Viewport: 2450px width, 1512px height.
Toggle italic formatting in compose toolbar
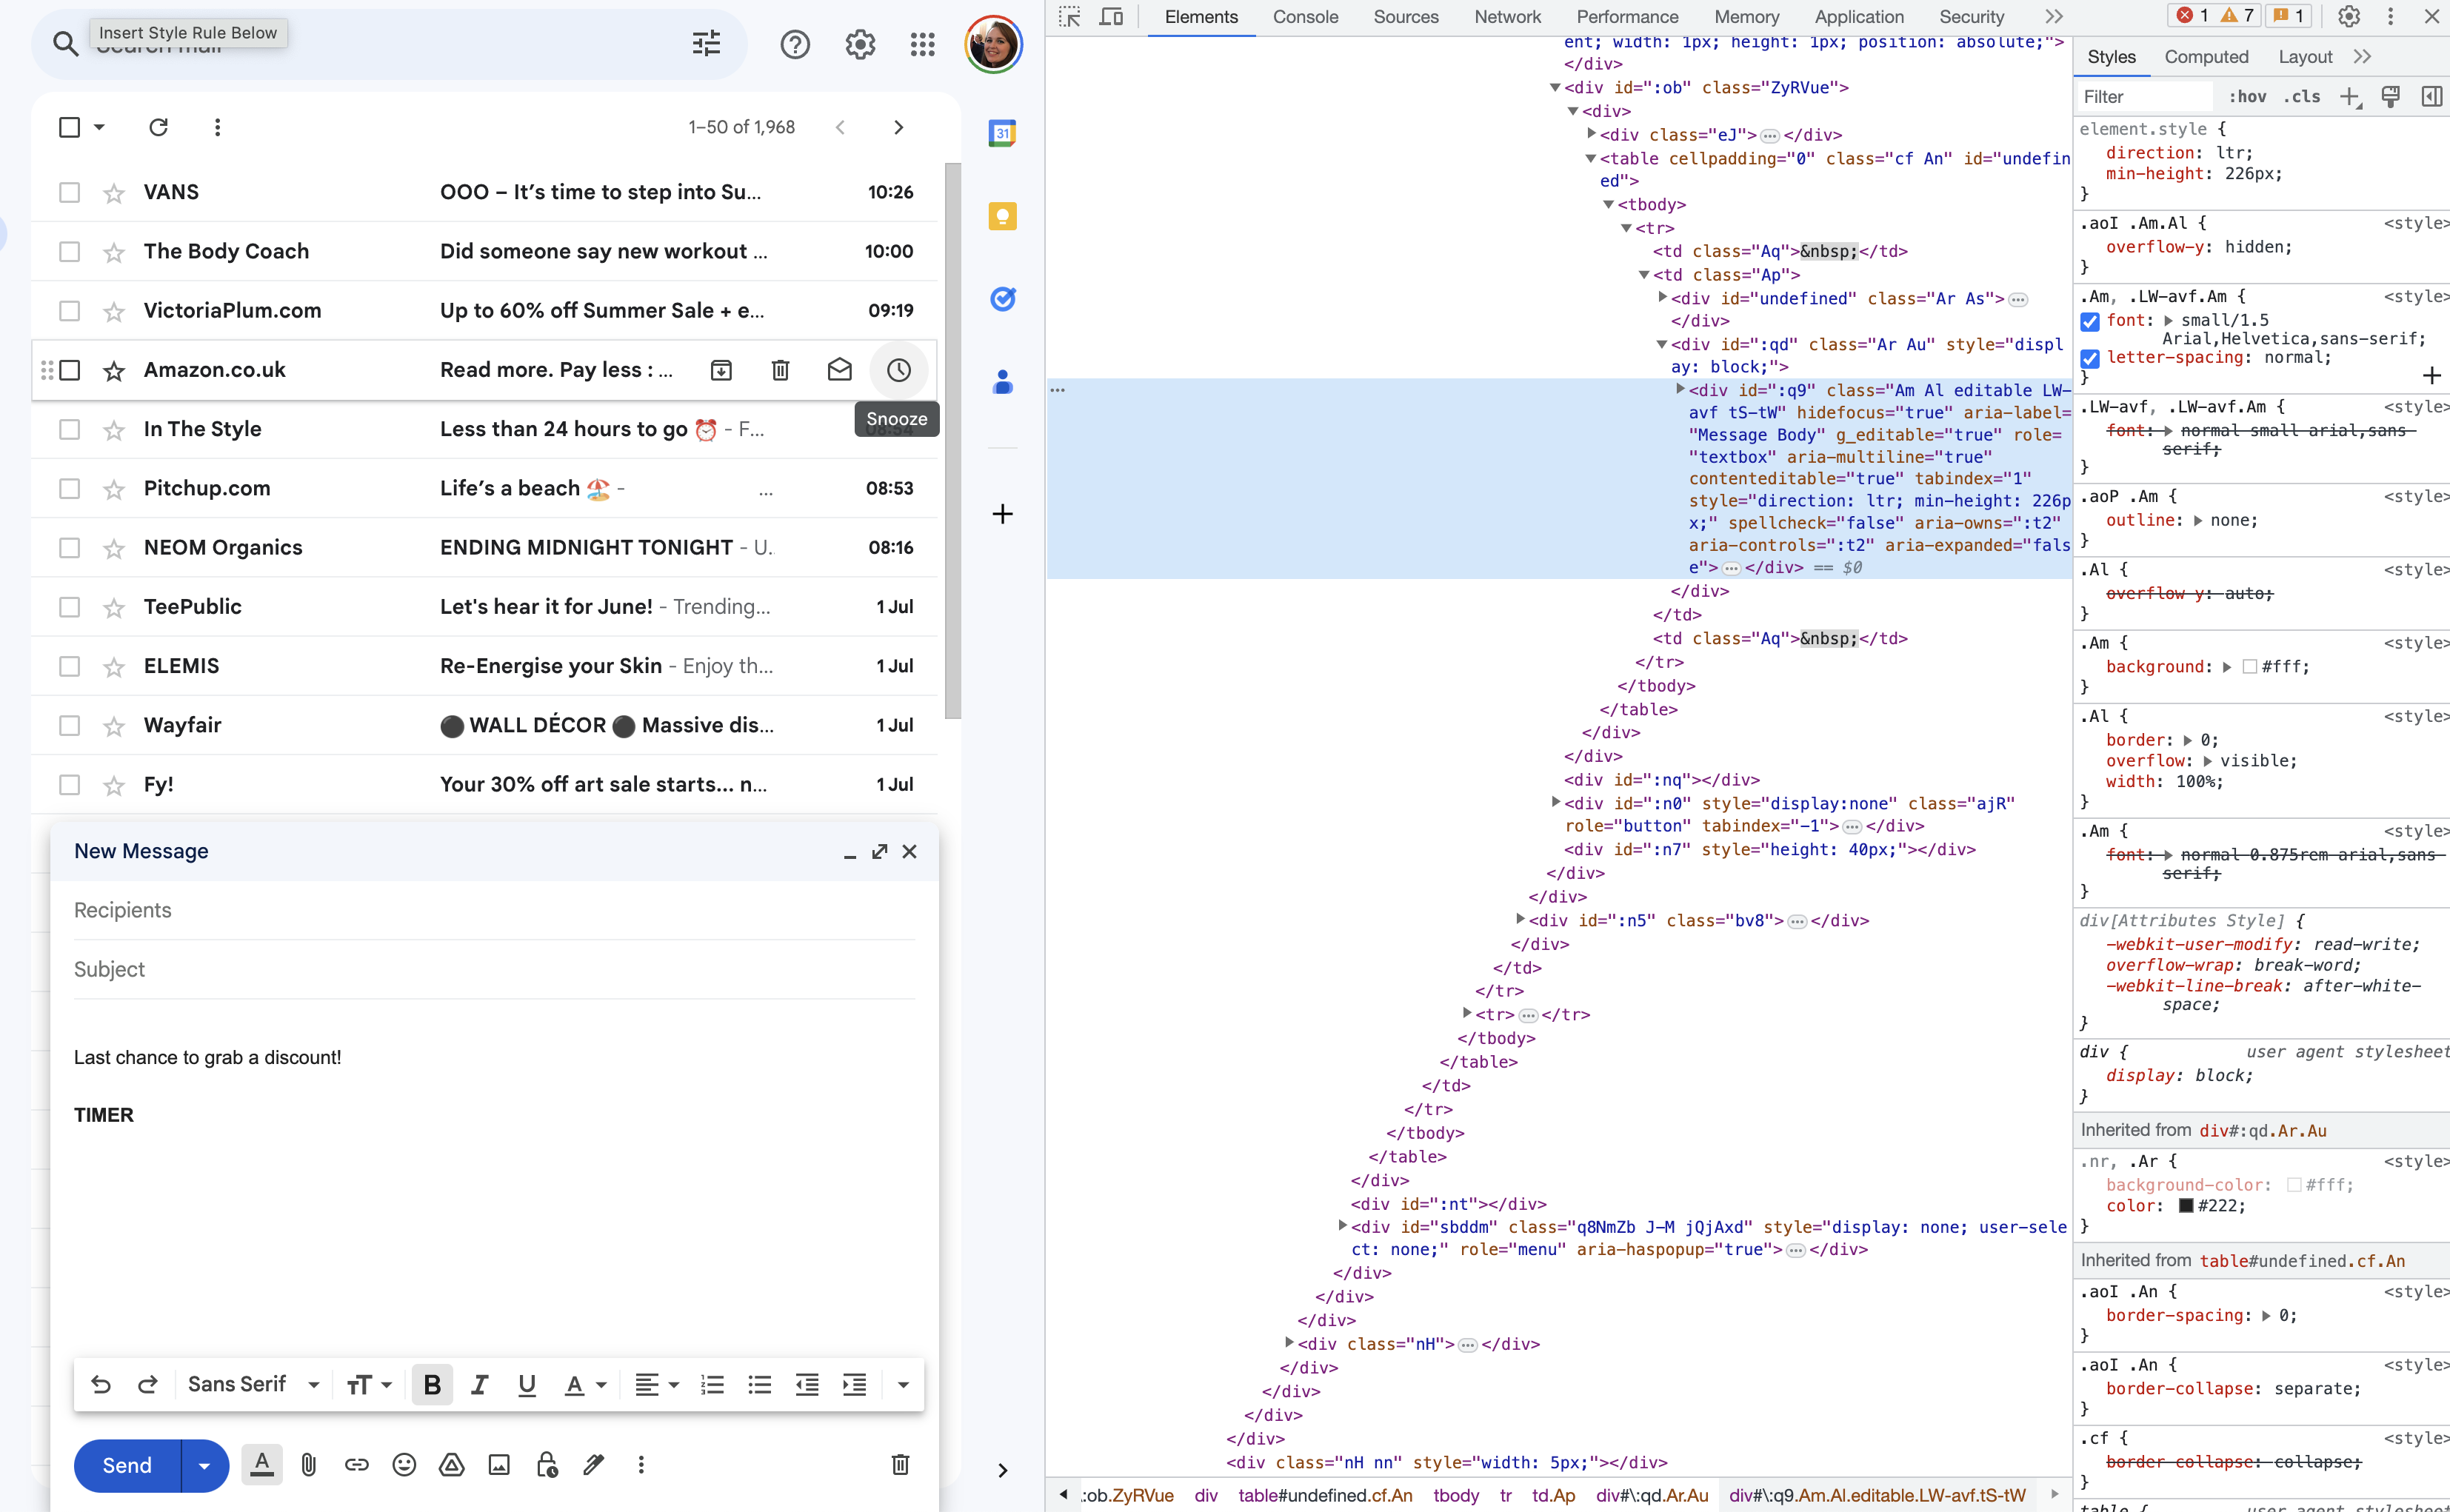tap(480, 1384)
